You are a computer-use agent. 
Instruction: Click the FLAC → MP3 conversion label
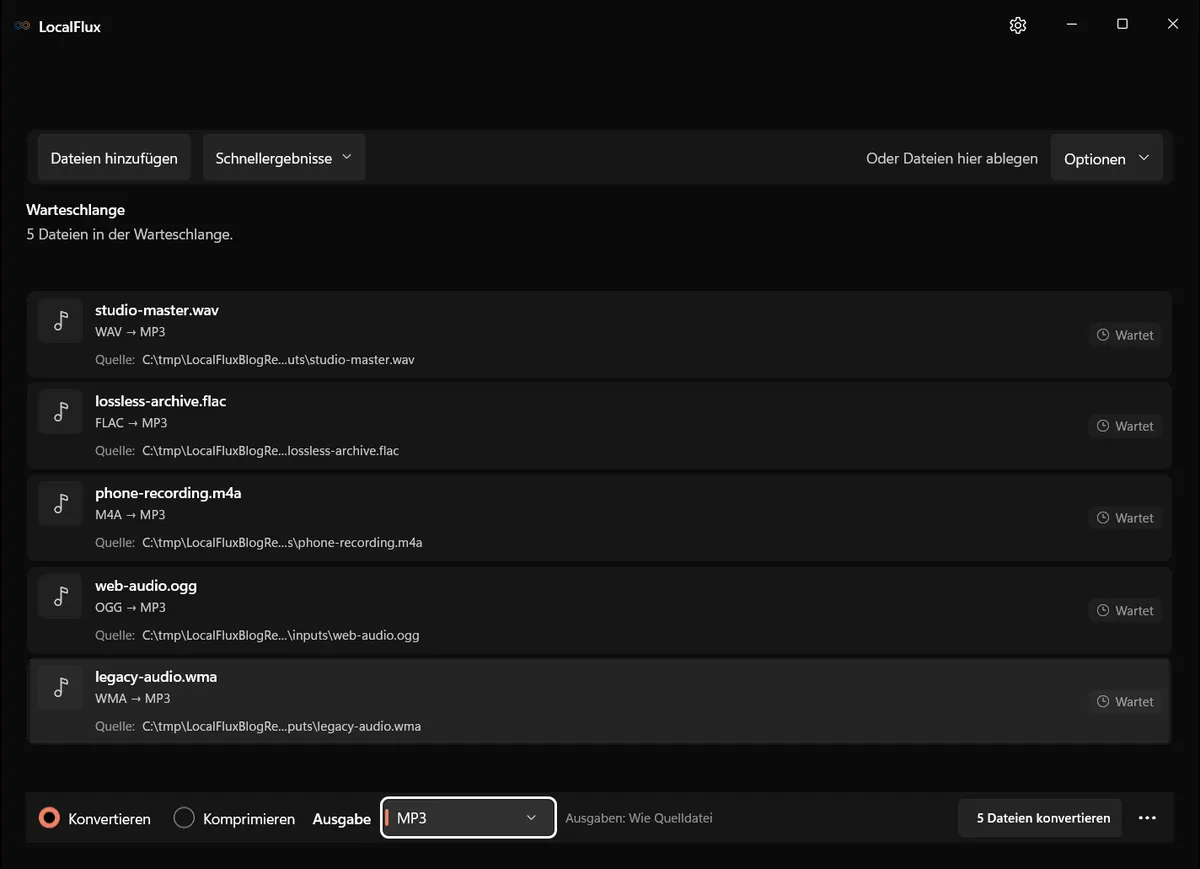click(x=131, y=423)
